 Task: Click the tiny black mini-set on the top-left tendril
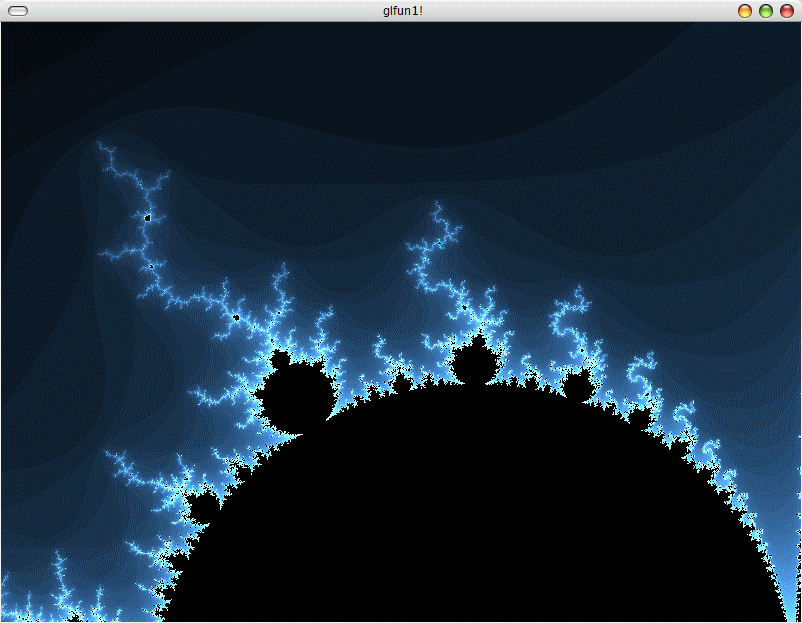coord(148,217)
